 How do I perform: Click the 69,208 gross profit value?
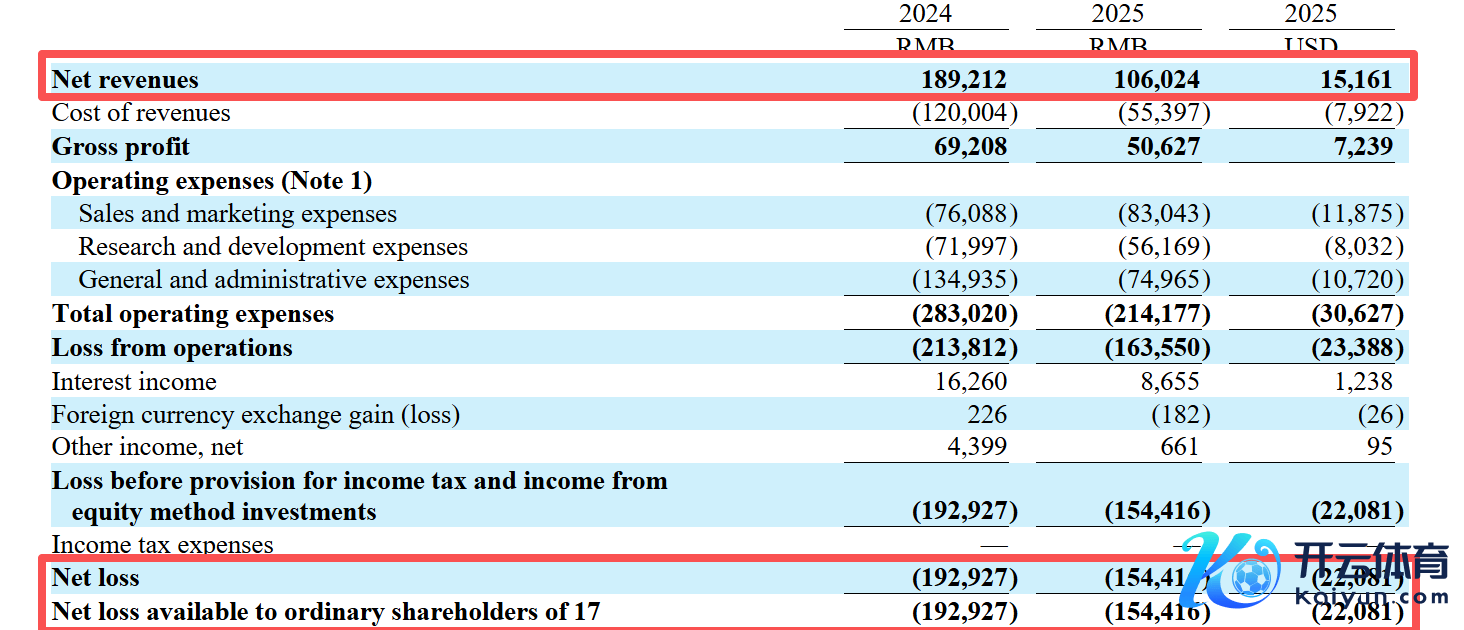[963, 147]
